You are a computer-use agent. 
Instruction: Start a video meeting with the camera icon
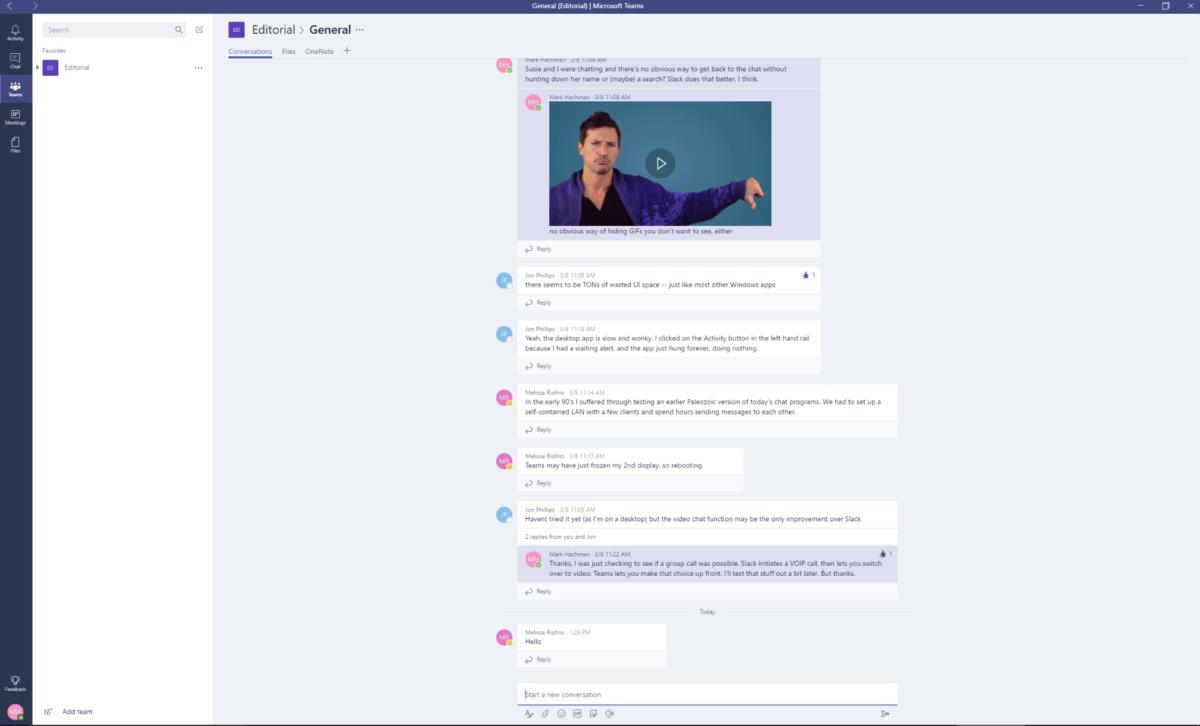[x=609, y=713]
